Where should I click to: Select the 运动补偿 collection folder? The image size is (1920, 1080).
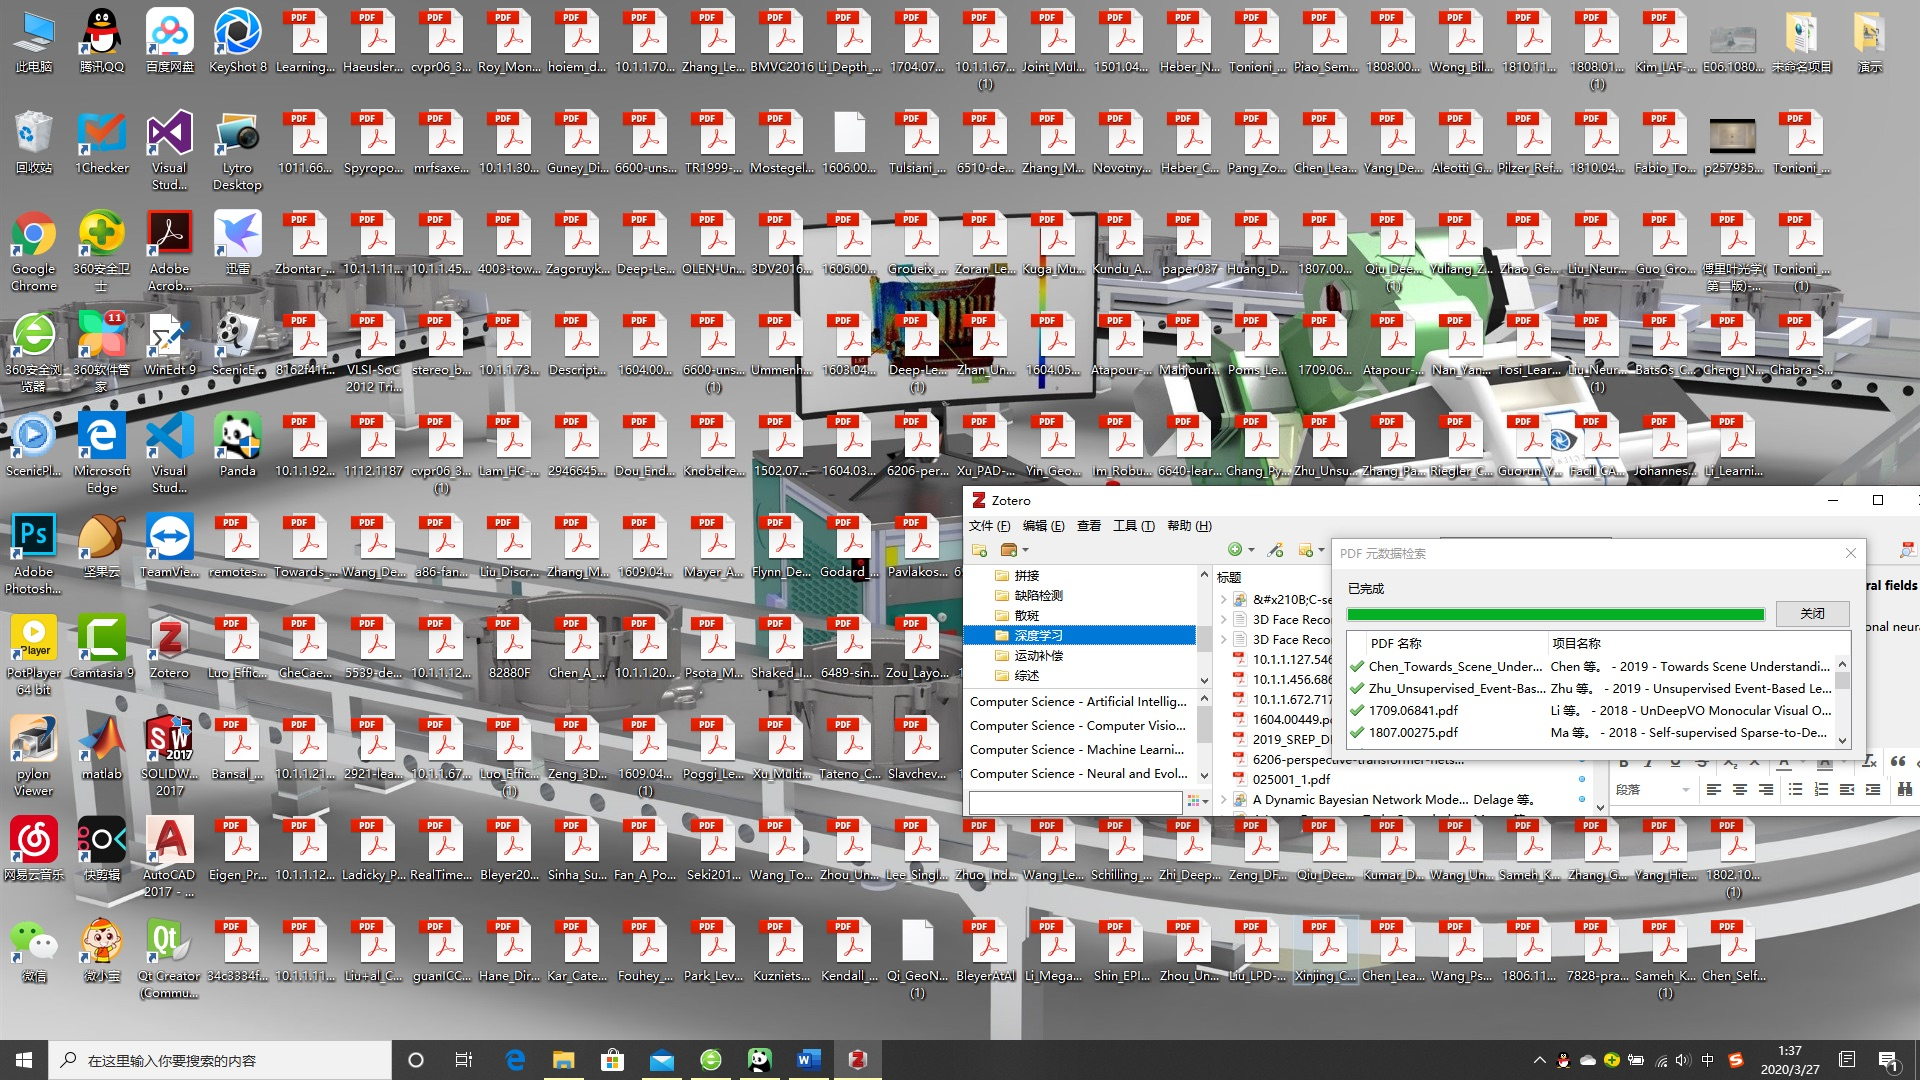point(1038,656)
